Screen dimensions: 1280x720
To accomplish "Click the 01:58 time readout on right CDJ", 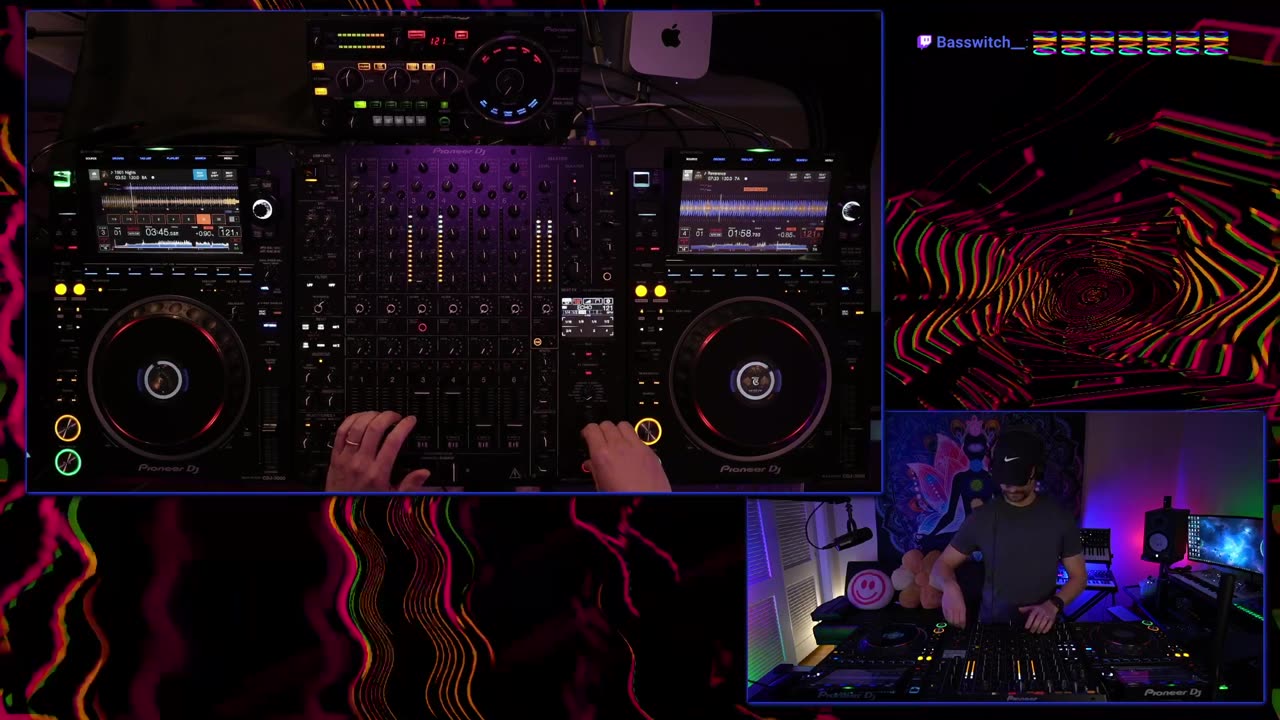I will (x=745, y=234).
